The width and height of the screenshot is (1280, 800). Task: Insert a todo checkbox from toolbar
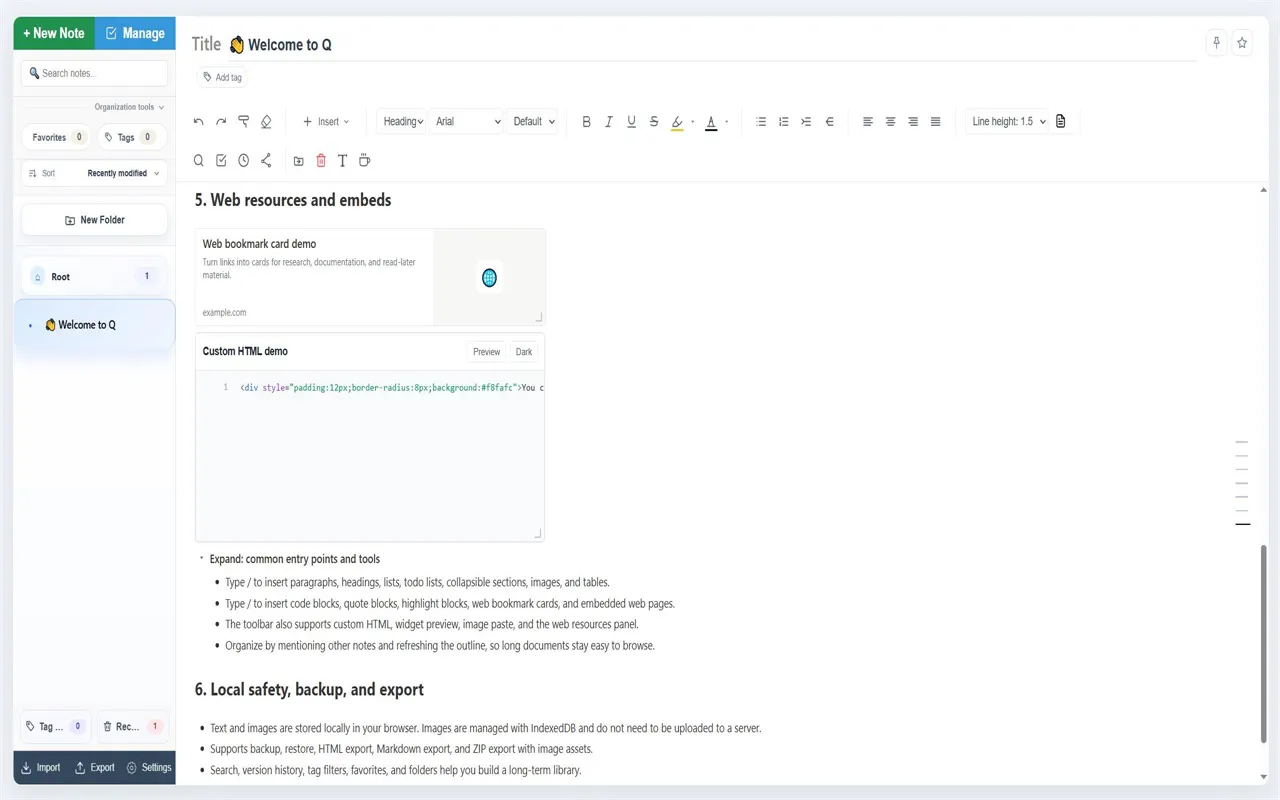pos(221,160)
